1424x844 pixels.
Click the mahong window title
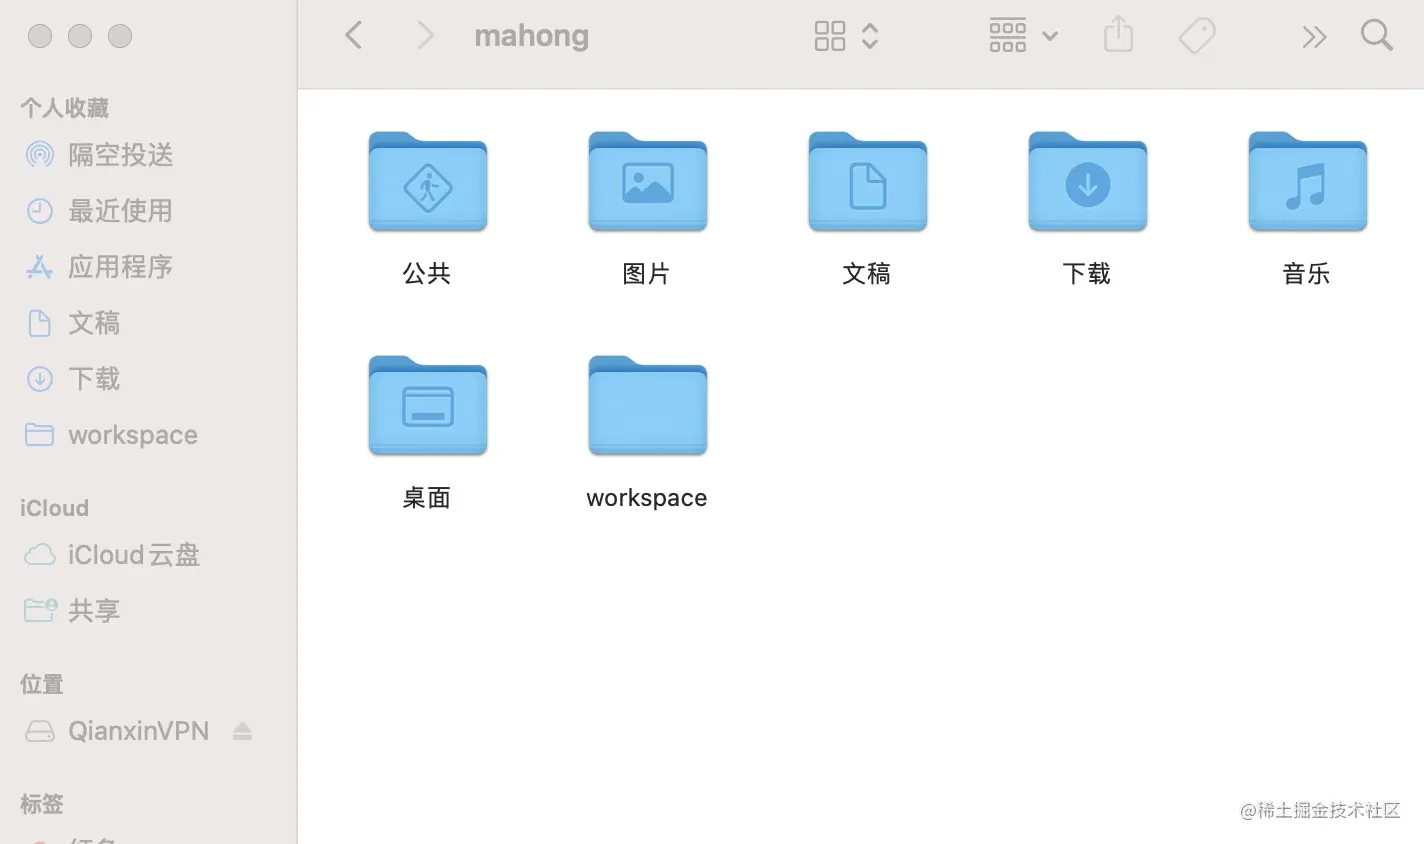pyautogui.click(x=531, y=36)
